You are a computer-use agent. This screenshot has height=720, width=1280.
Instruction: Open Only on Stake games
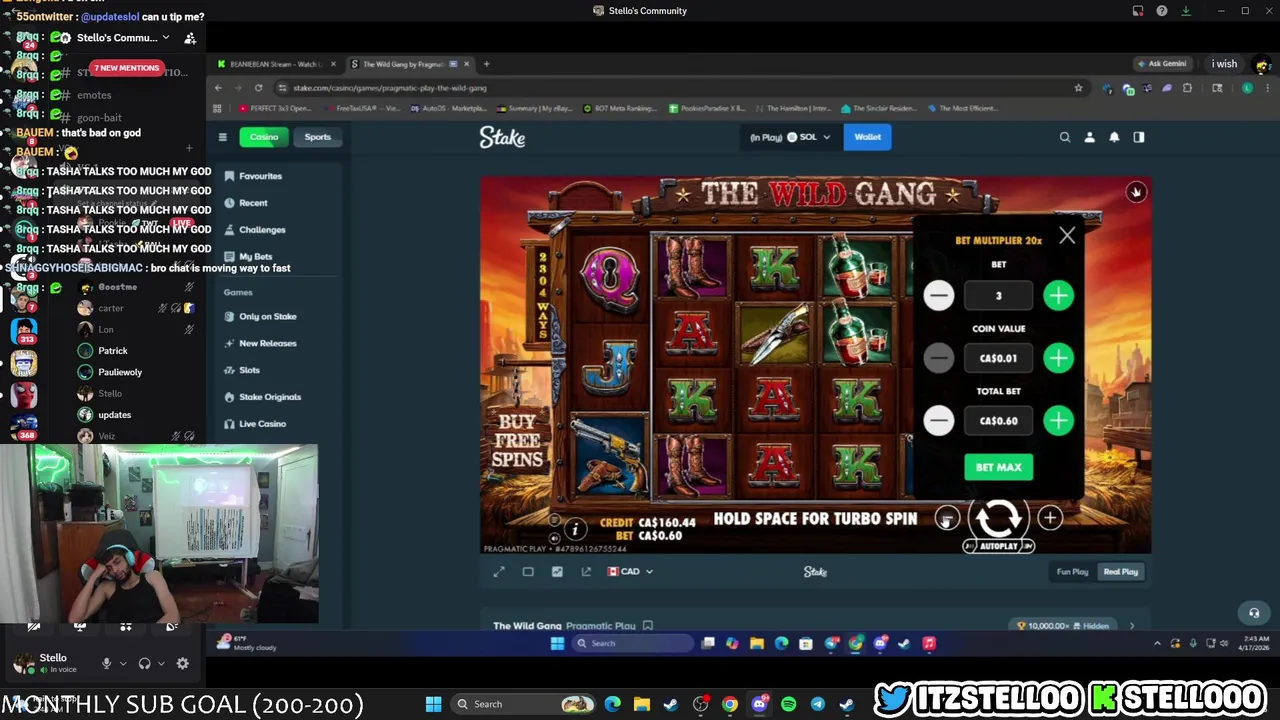pos(267,316)
